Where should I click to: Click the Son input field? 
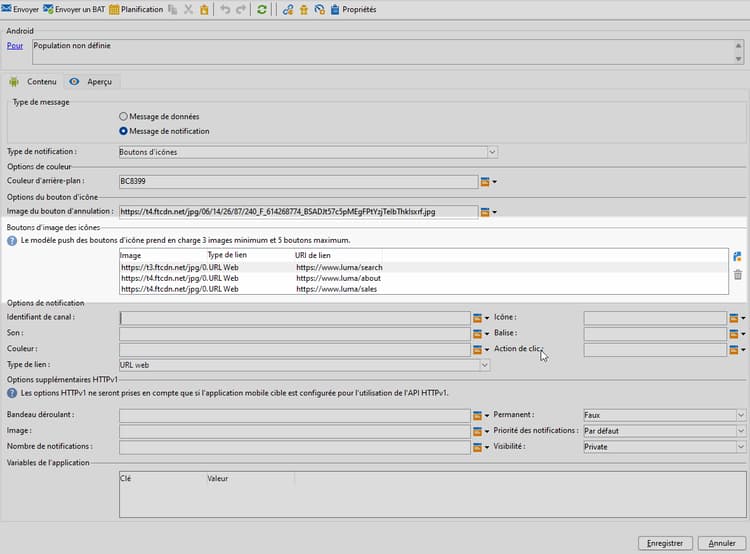point(295,333)
